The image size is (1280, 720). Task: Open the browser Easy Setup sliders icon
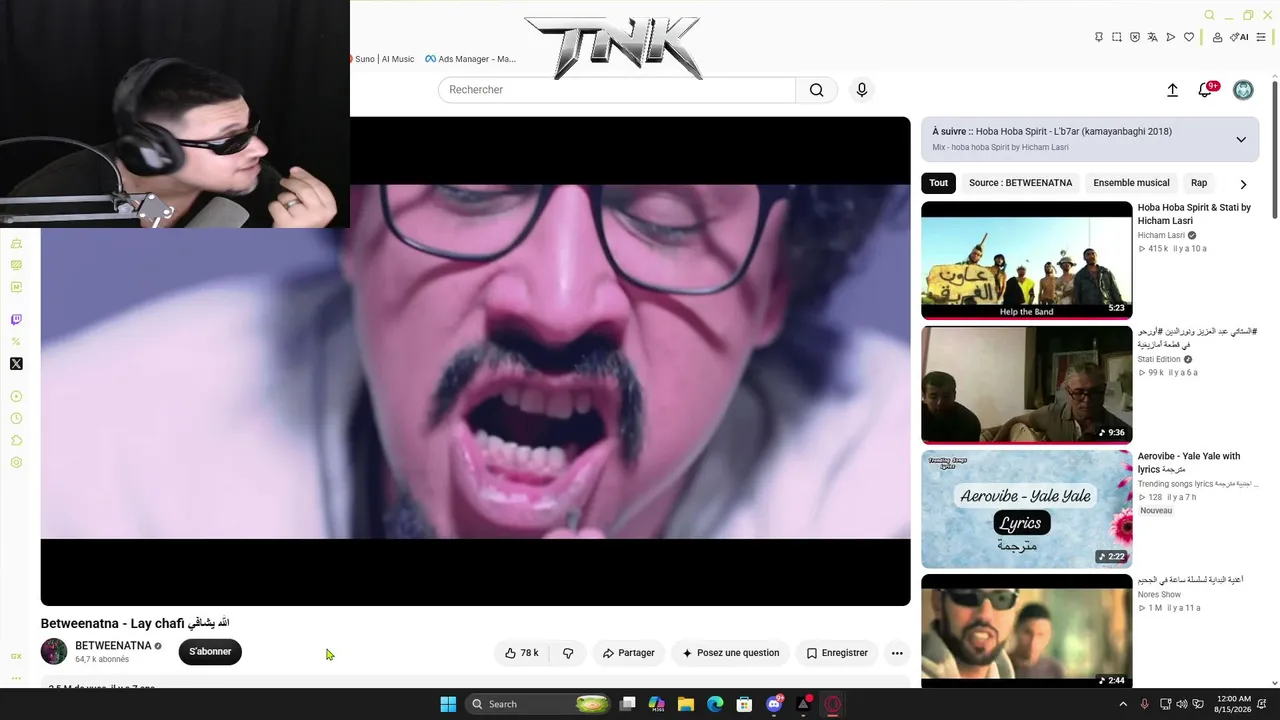pyautogui.click(x=1261, y=37)
